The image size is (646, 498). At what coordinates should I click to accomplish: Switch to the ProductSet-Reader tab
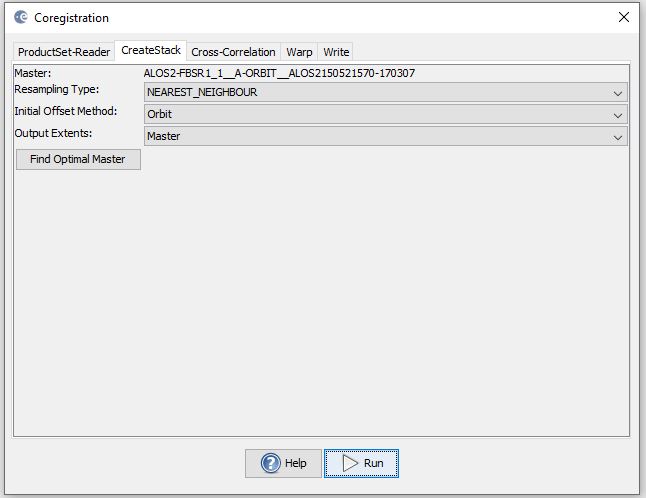pyautogui.click(x=64, y=52)
